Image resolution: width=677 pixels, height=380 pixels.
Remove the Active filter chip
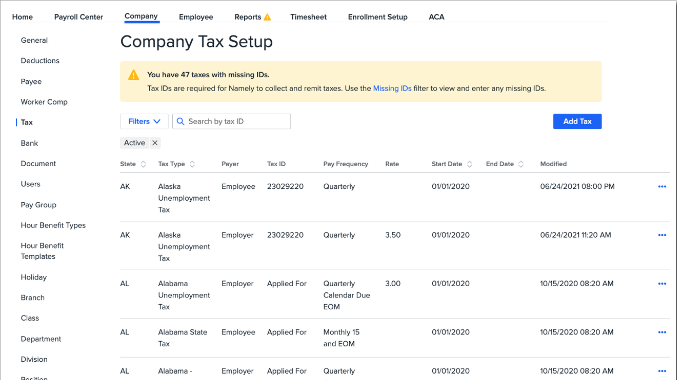(x=155, y=142)
